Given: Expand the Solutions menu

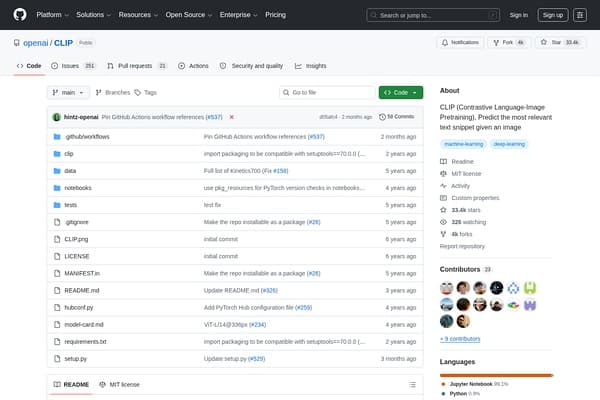Looking at the screenshot, I should click(x=93, y=15).
